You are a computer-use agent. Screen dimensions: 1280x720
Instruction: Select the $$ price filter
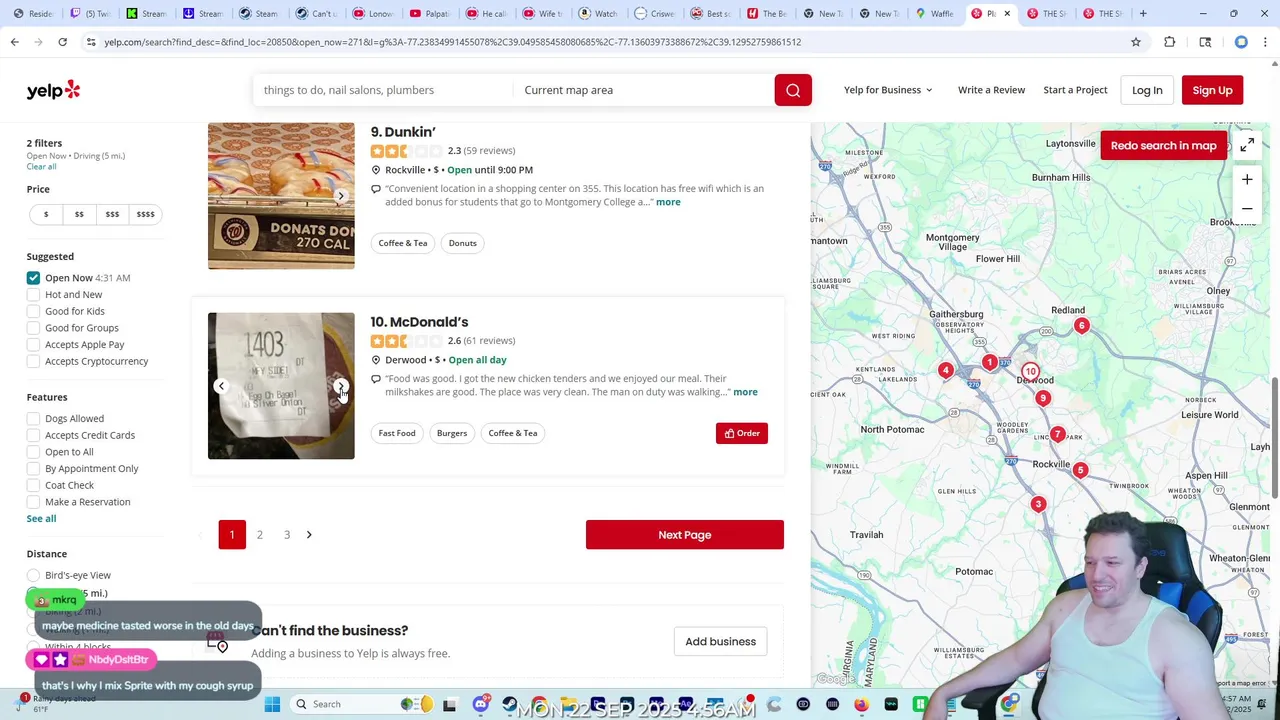coord(79,214)
